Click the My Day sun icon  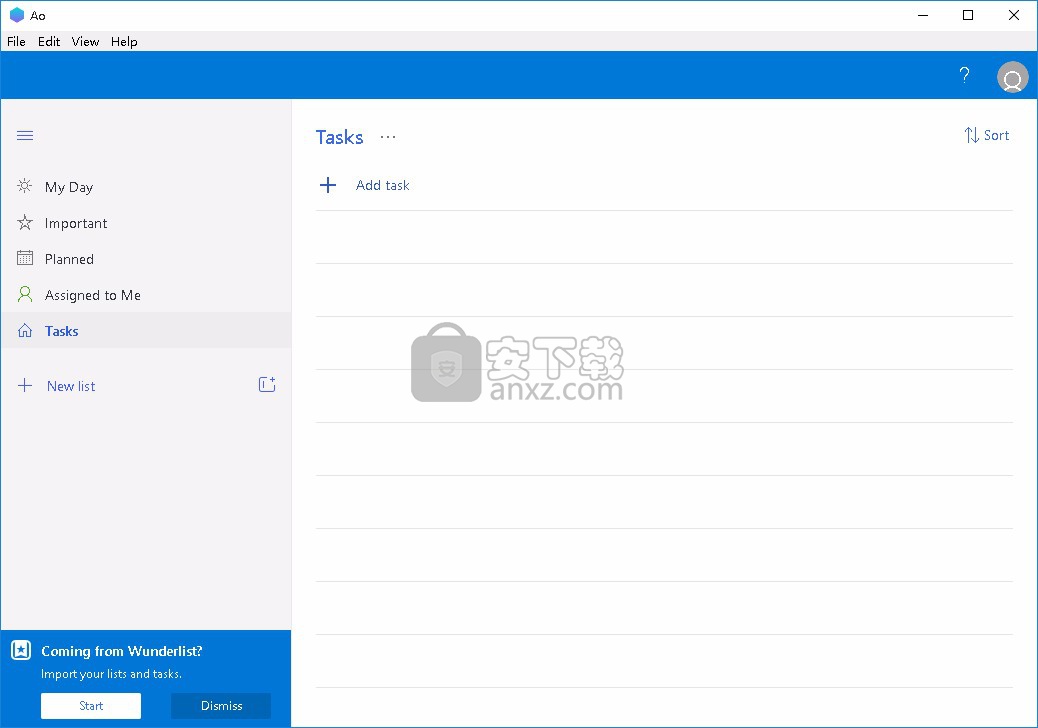tap(24, 186)
